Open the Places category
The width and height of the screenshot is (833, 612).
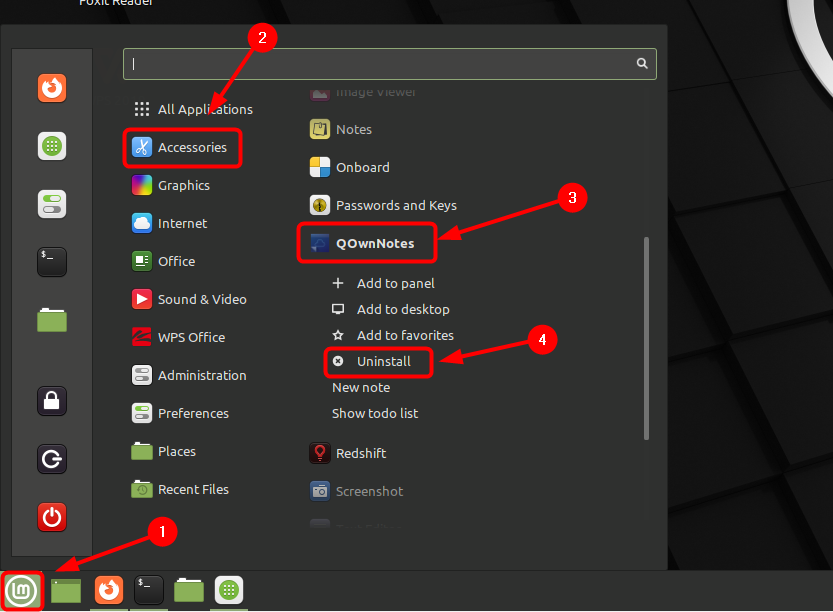tap(164, 452)
